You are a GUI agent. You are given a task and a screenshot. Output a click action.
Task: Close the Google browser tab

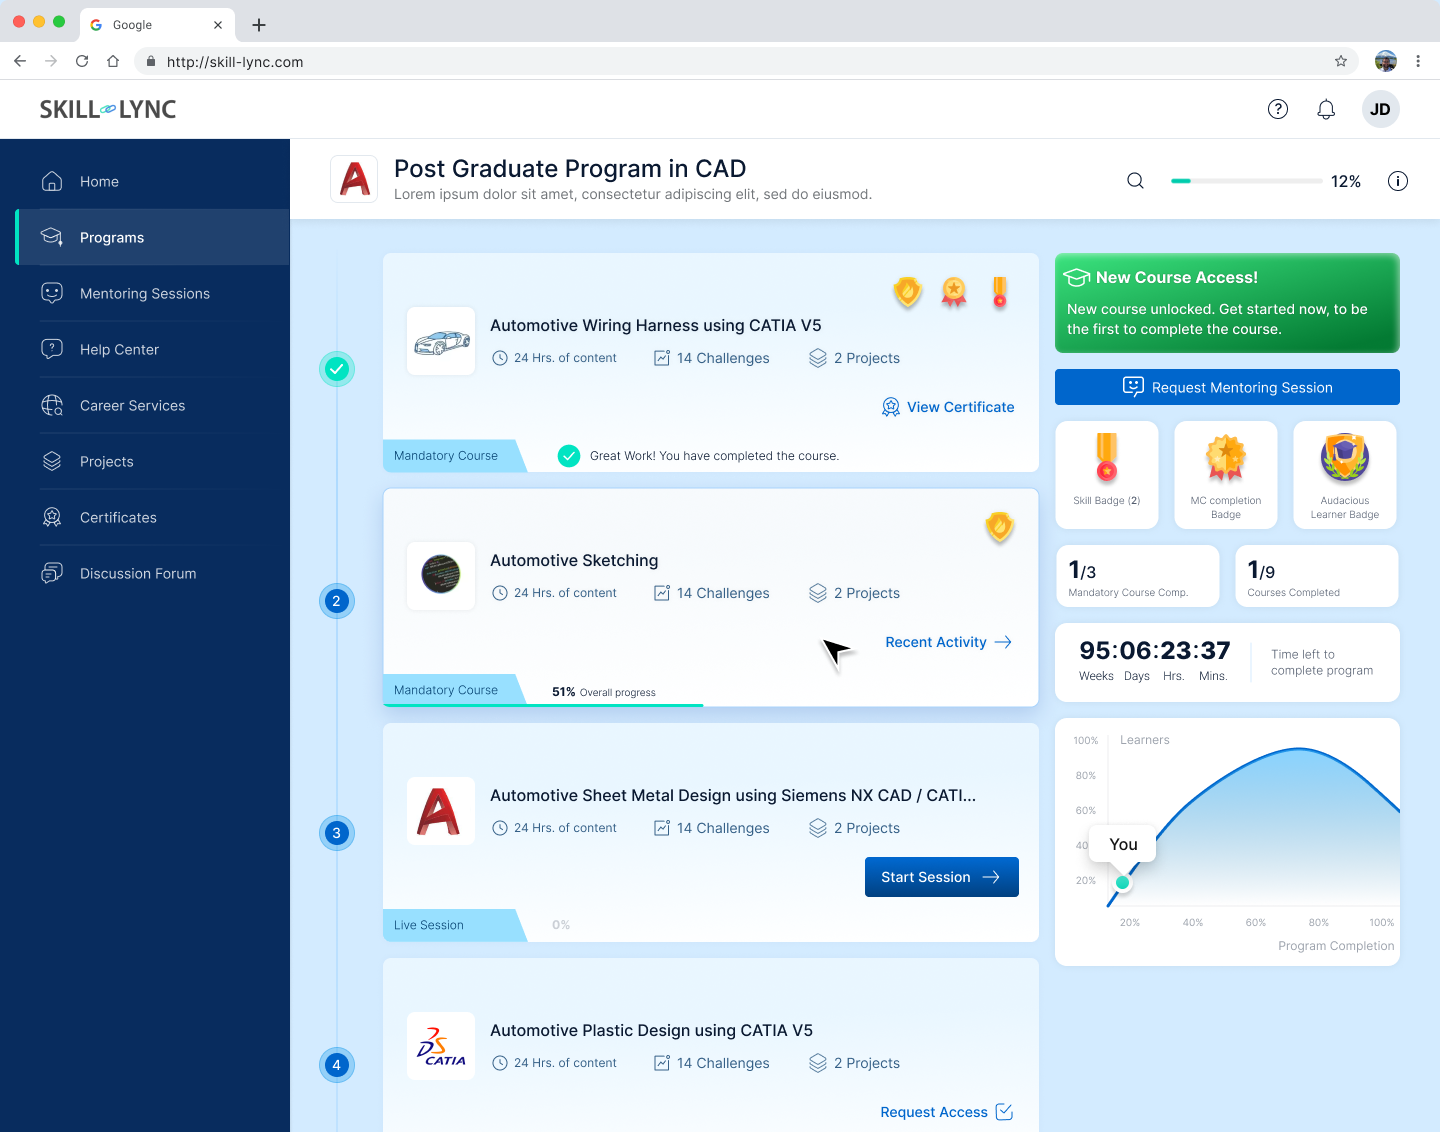[218, 25]
